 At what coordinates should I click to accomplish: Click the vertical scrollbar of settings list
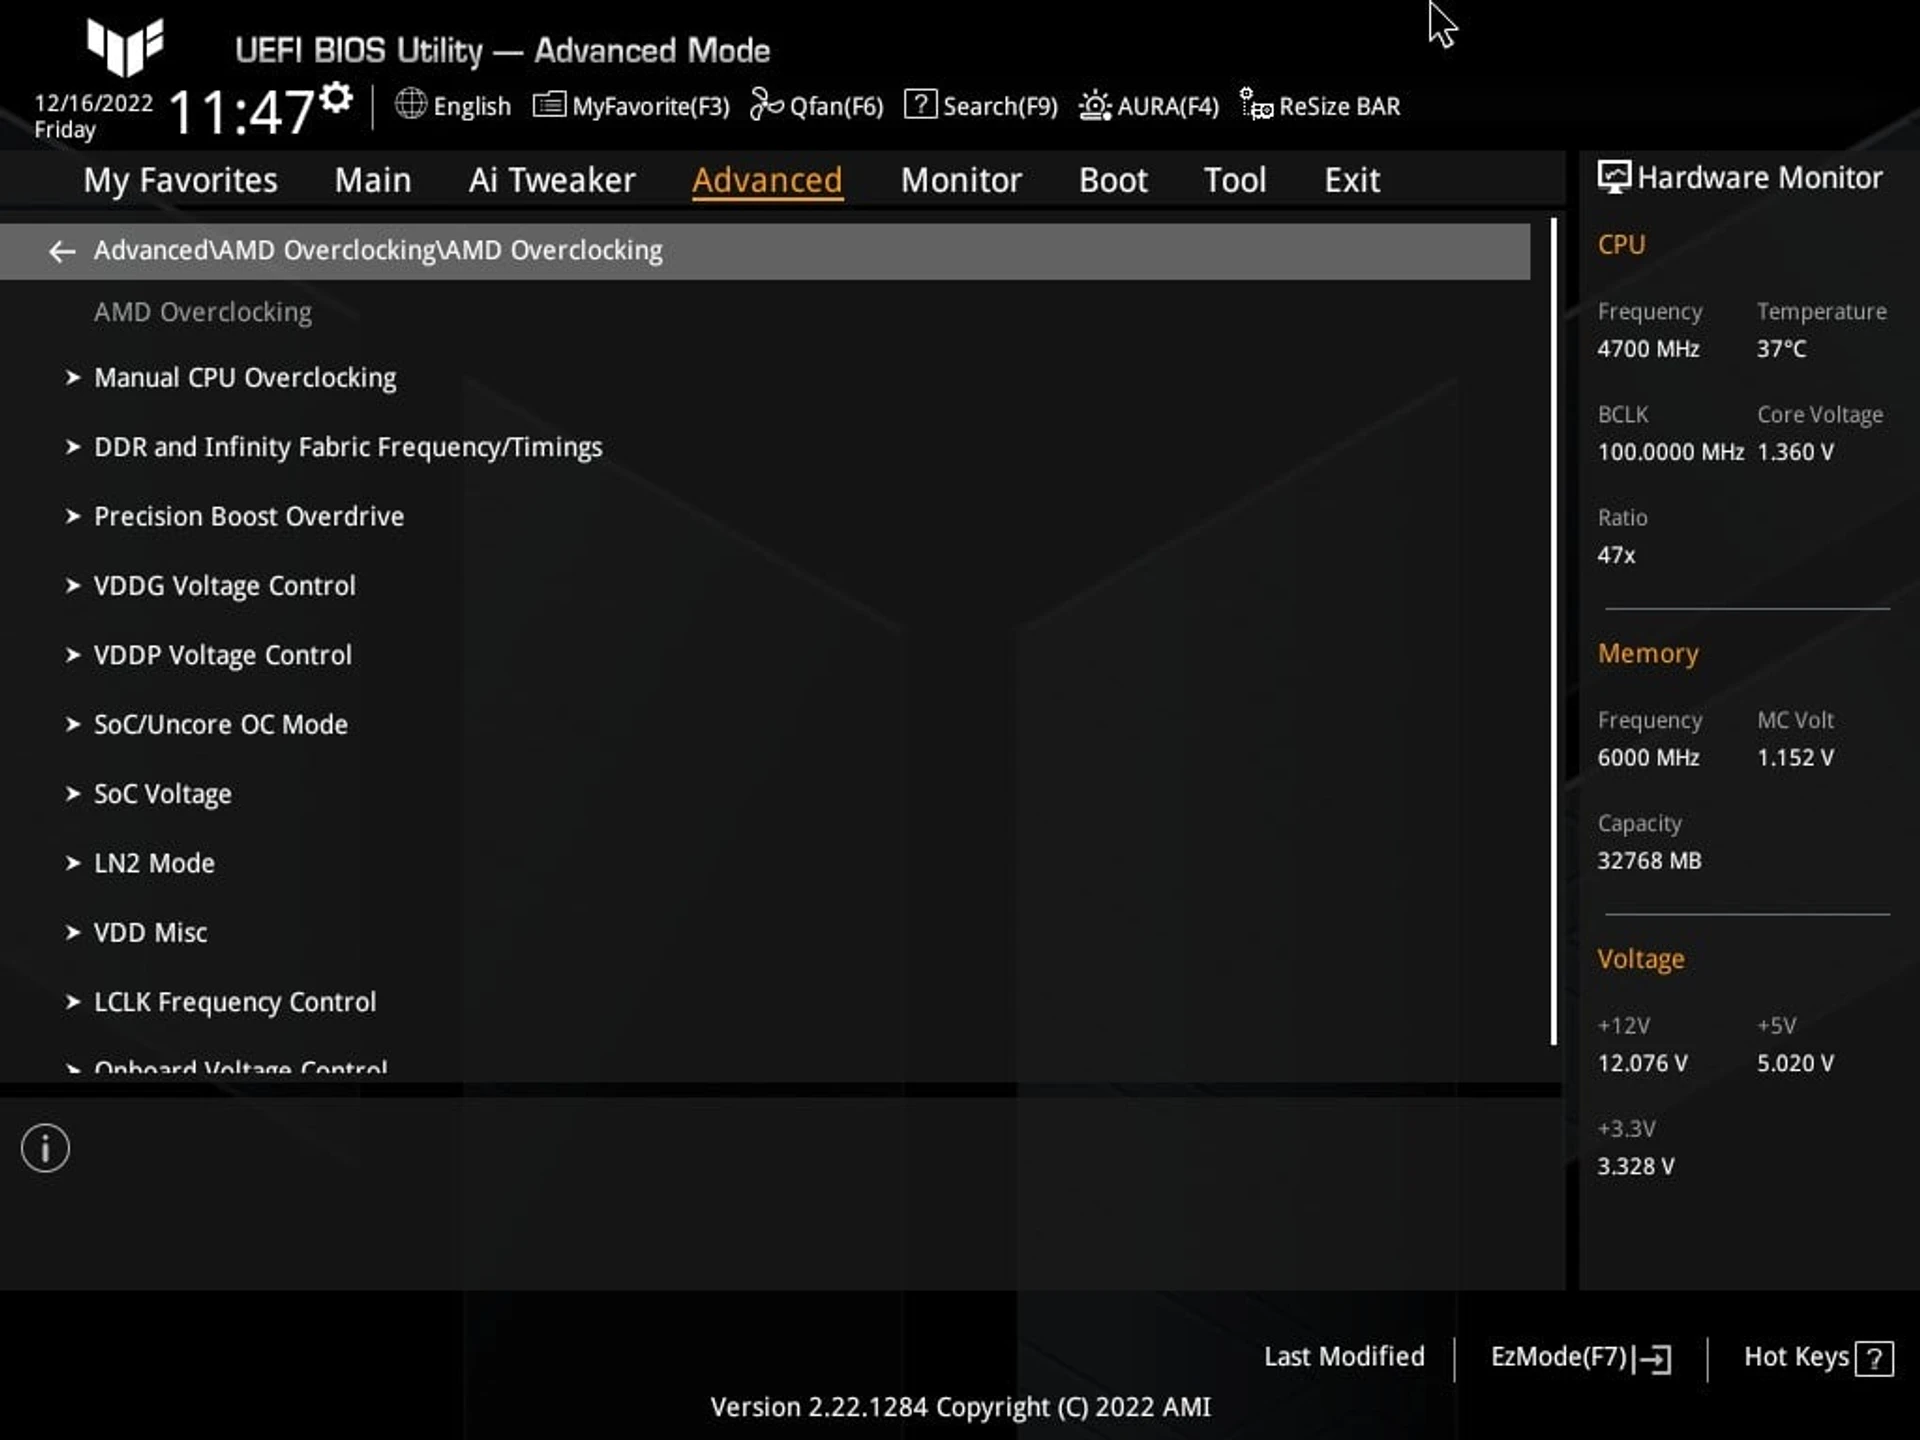point(1553,632)
